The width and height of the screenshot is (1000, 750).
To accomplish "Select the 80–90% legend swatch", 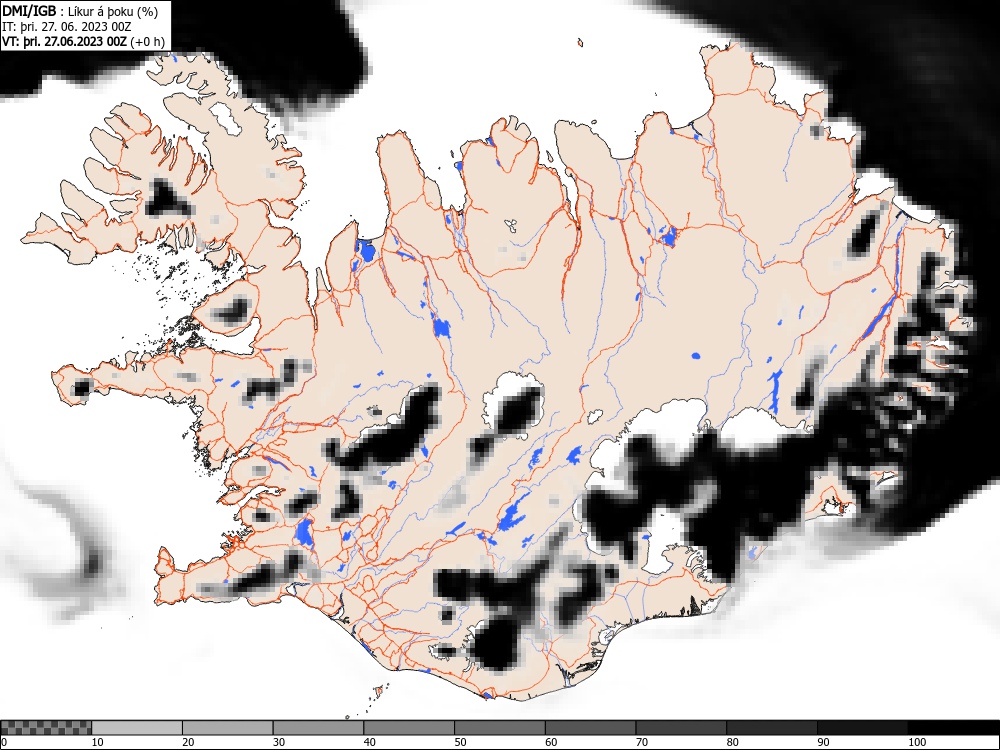I will pyautogui.click(x=772, y=728).
